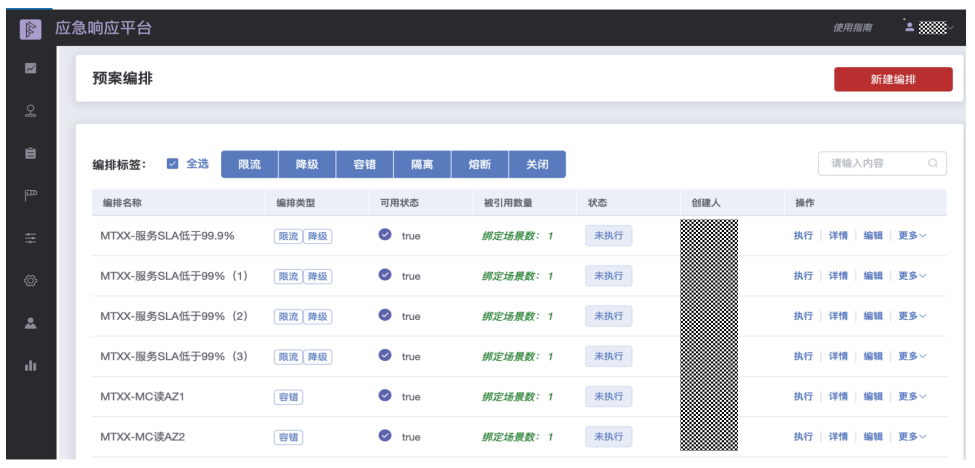The height and width of the screenshot is (468, 975).
Task: Click check icon in MTXX-服务SLA低于99.9% row
Action: [x=385, y=234]
